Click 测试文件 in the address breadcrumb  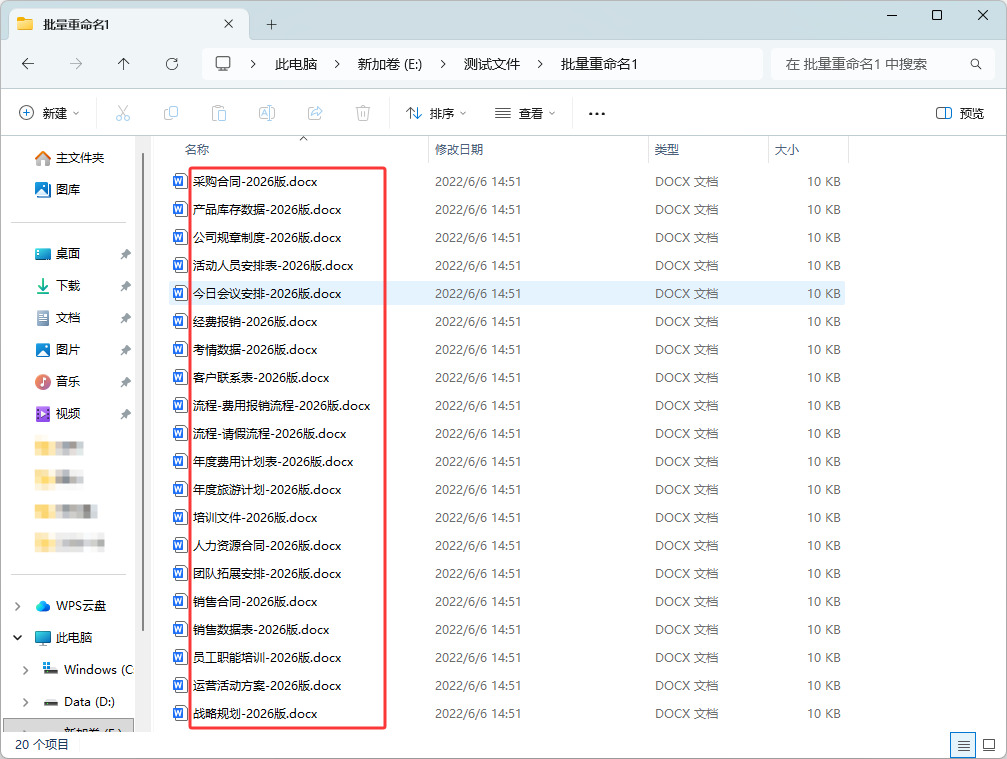492,64
